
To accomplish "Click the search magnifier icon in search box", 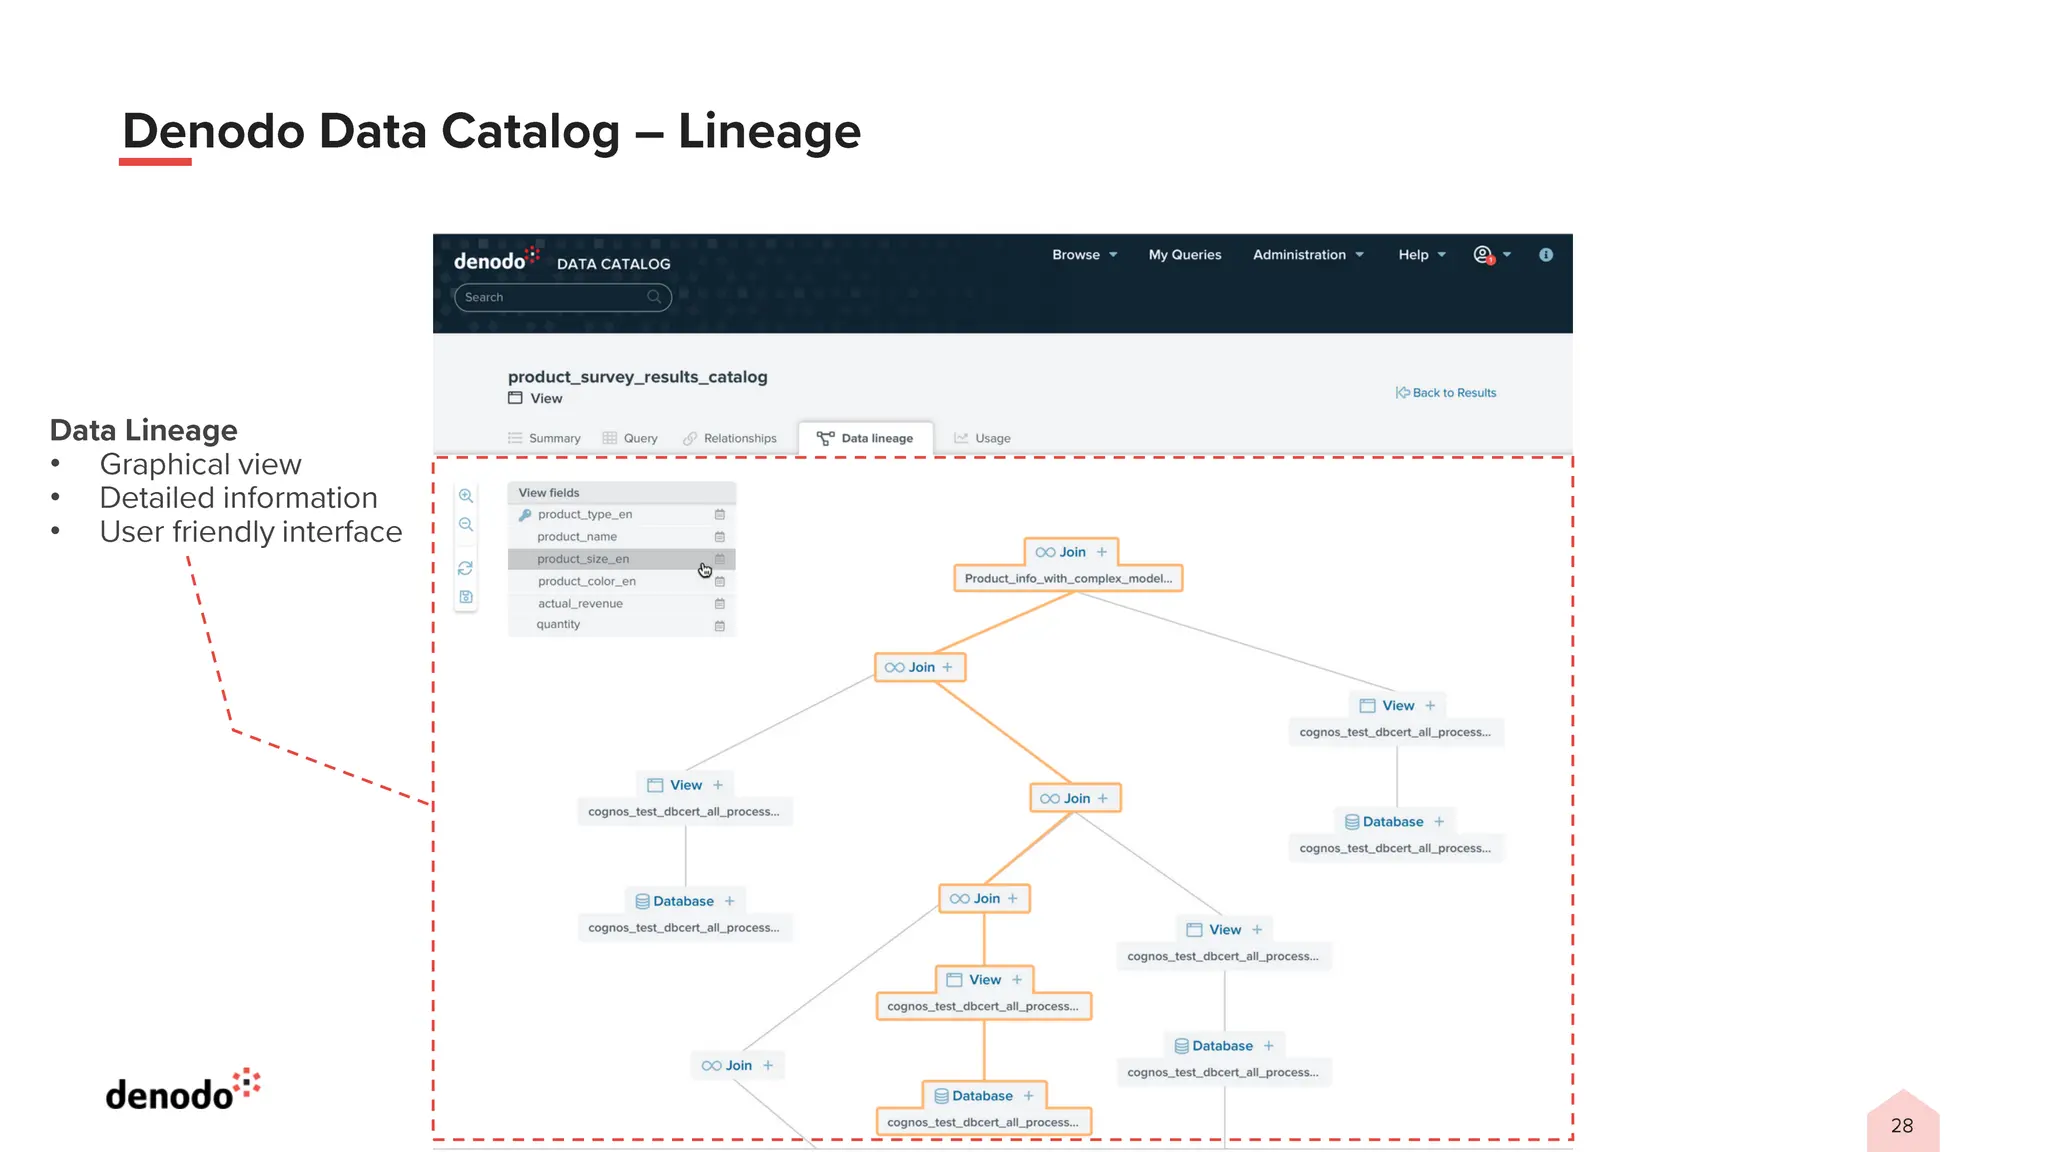I will [654, 297].
